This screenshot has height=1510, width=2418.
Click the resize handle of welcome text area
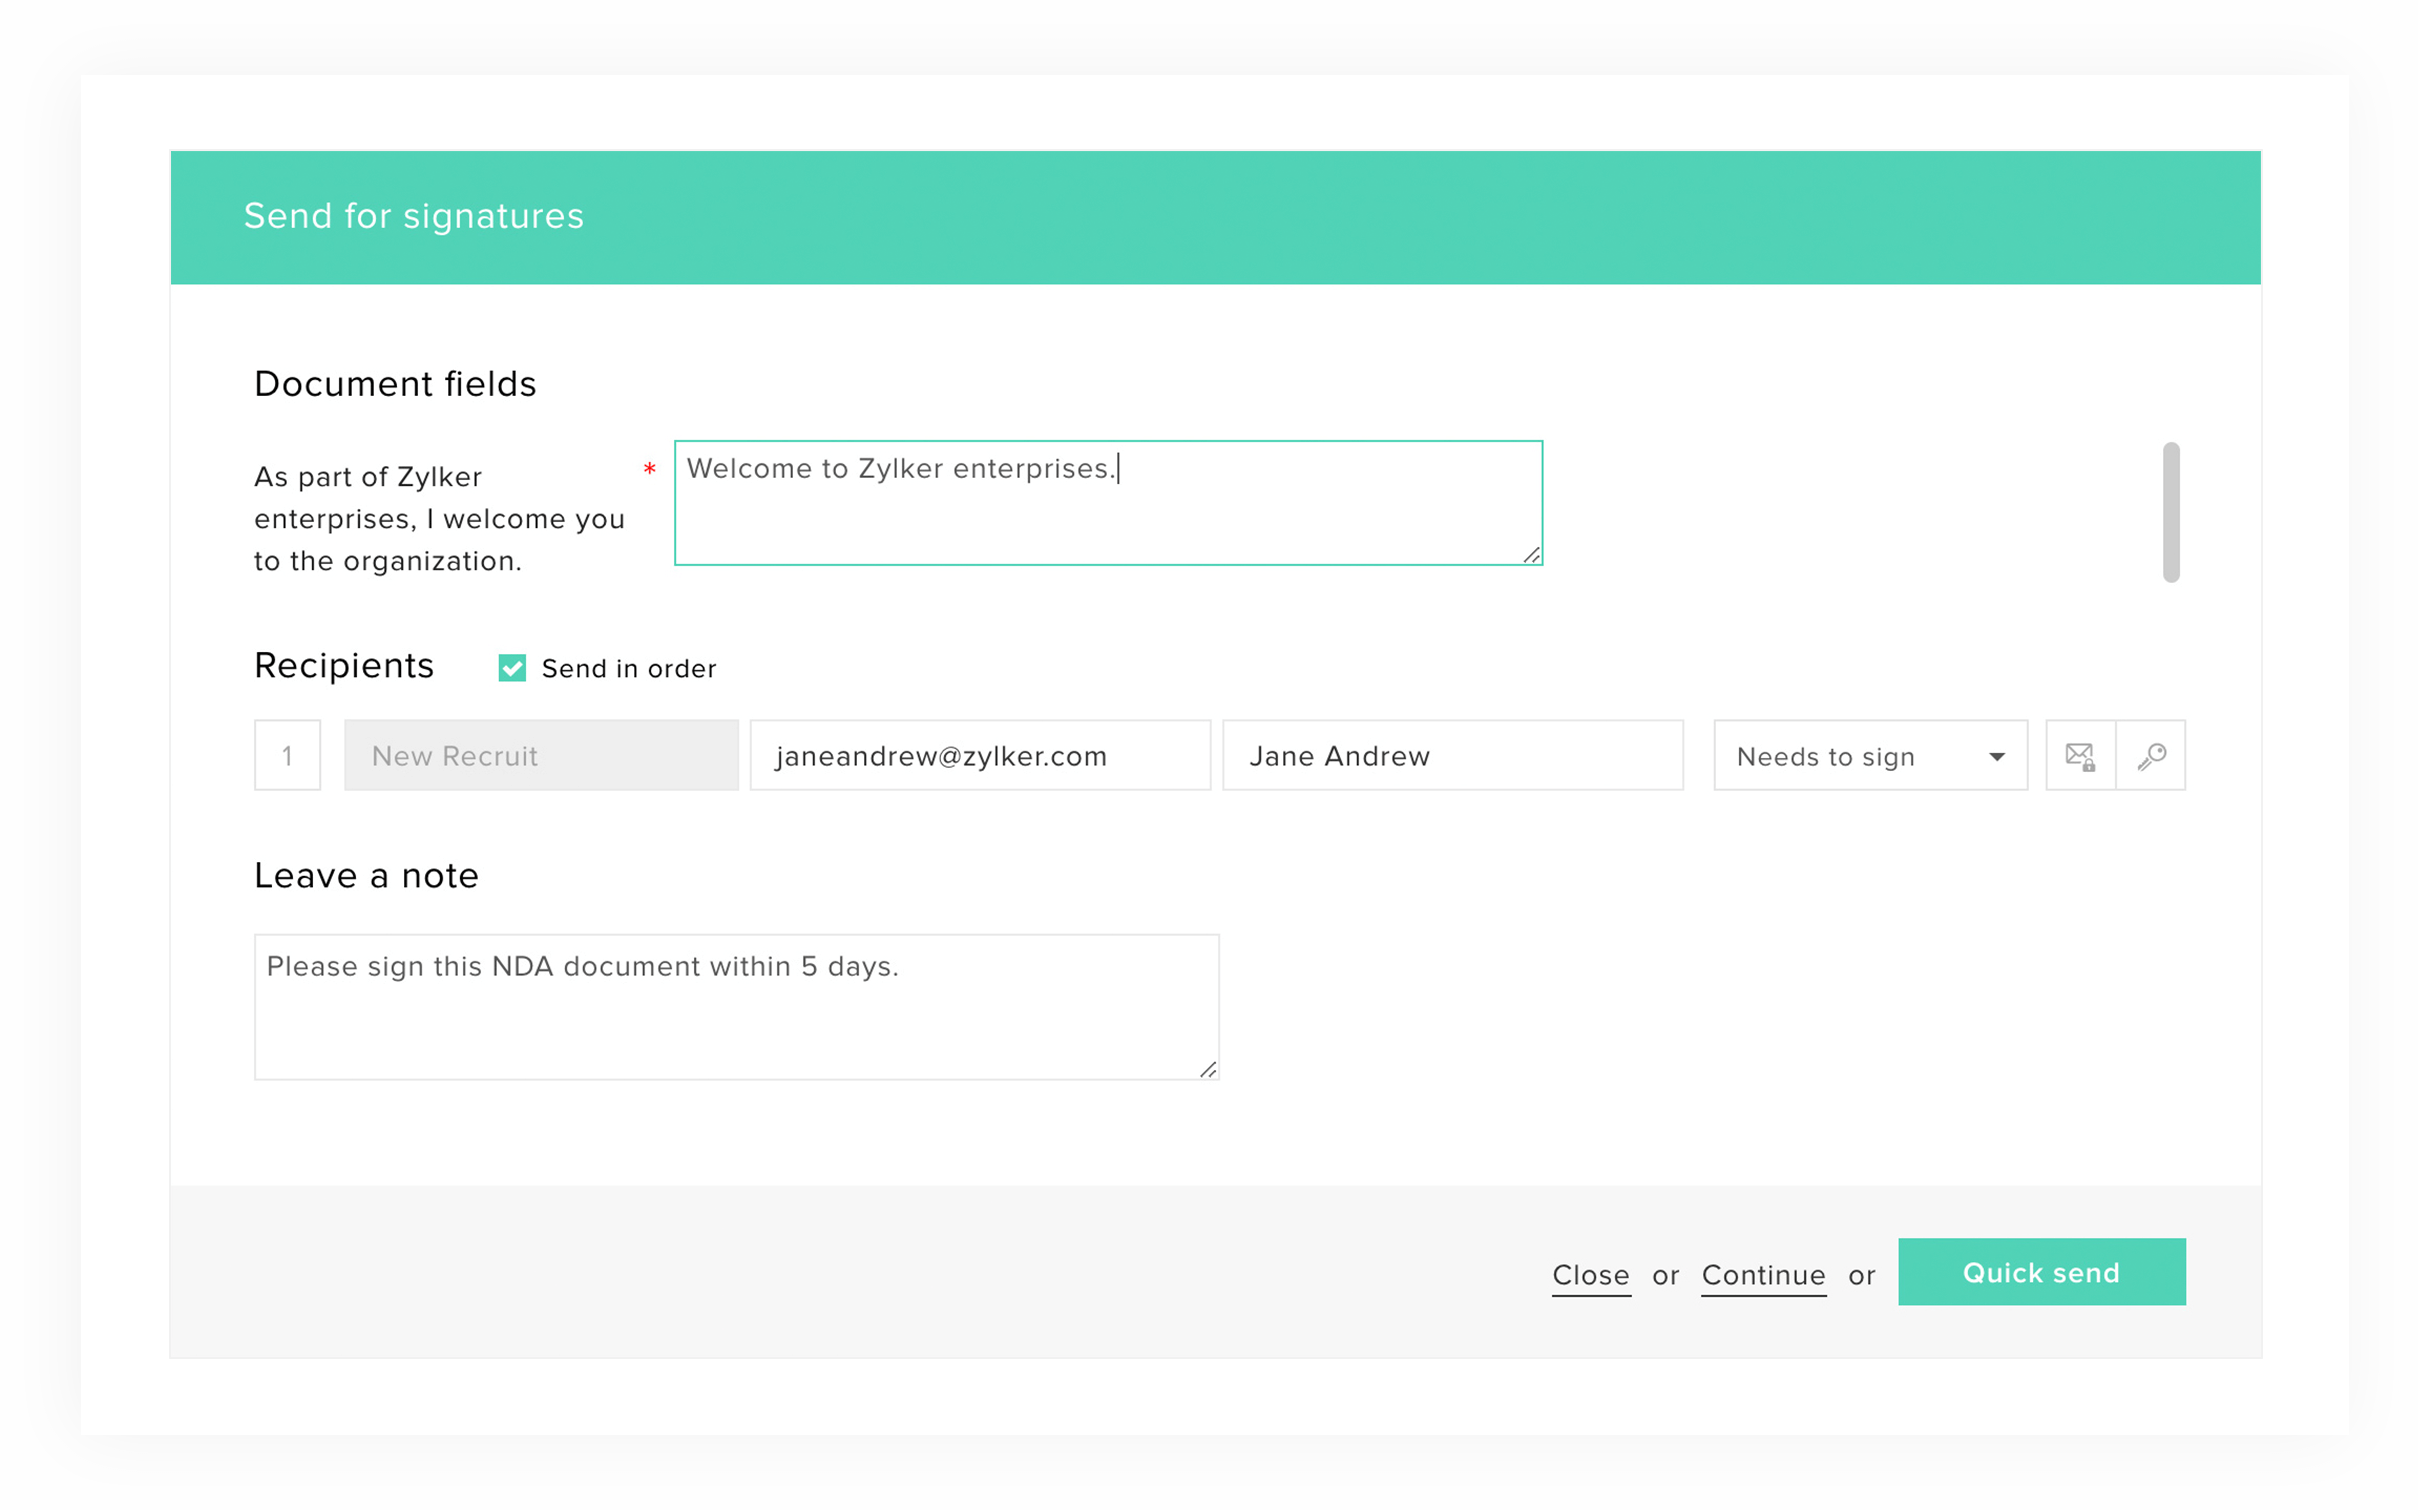pyautogui.click(x=1531, y=555)
